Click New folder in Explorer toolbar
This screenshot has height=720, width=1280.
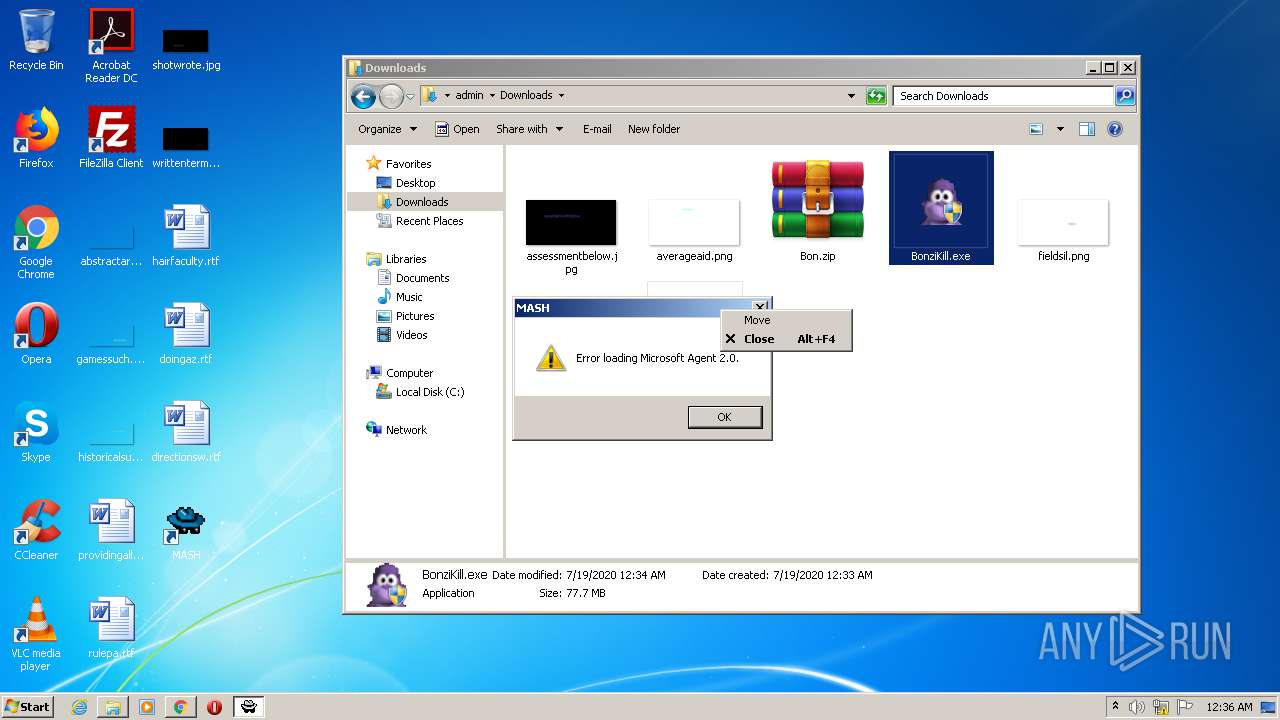pyautogui.click(x=654, y=129)
